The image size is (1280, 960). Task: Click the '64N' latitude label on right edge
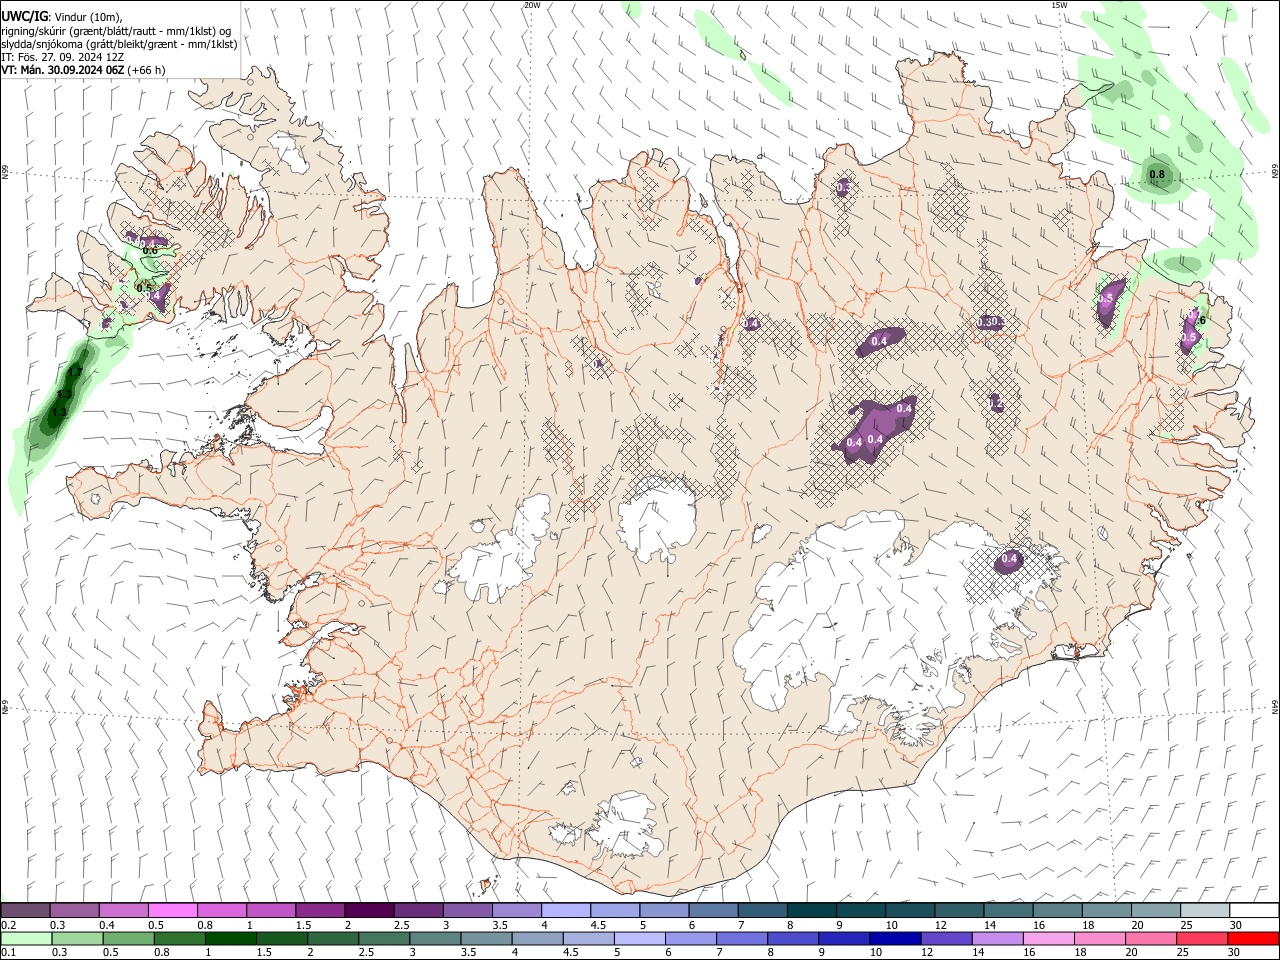pyautogui.click(x=1275, y=706)
